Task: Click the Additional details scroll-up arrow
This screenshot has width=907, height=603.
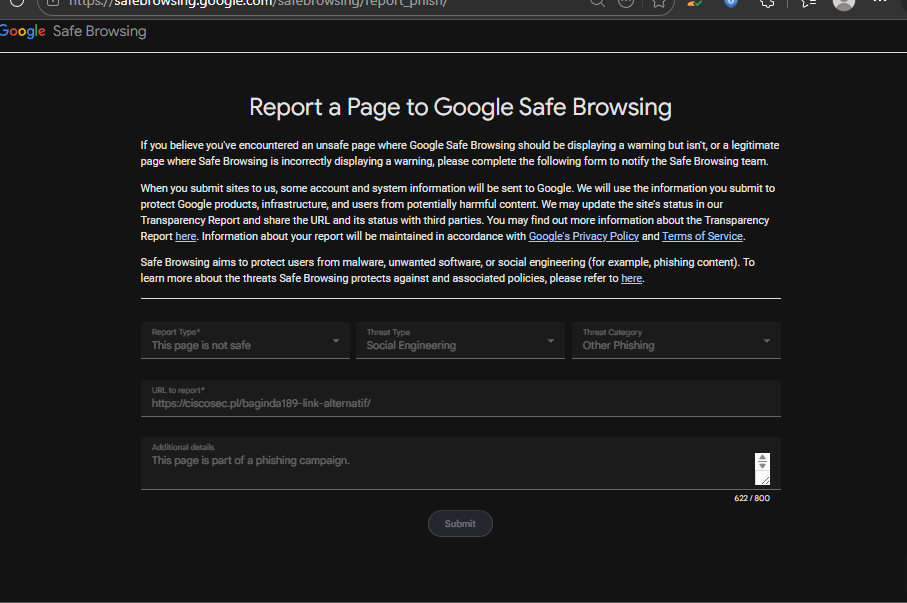Action: [762, 458]
